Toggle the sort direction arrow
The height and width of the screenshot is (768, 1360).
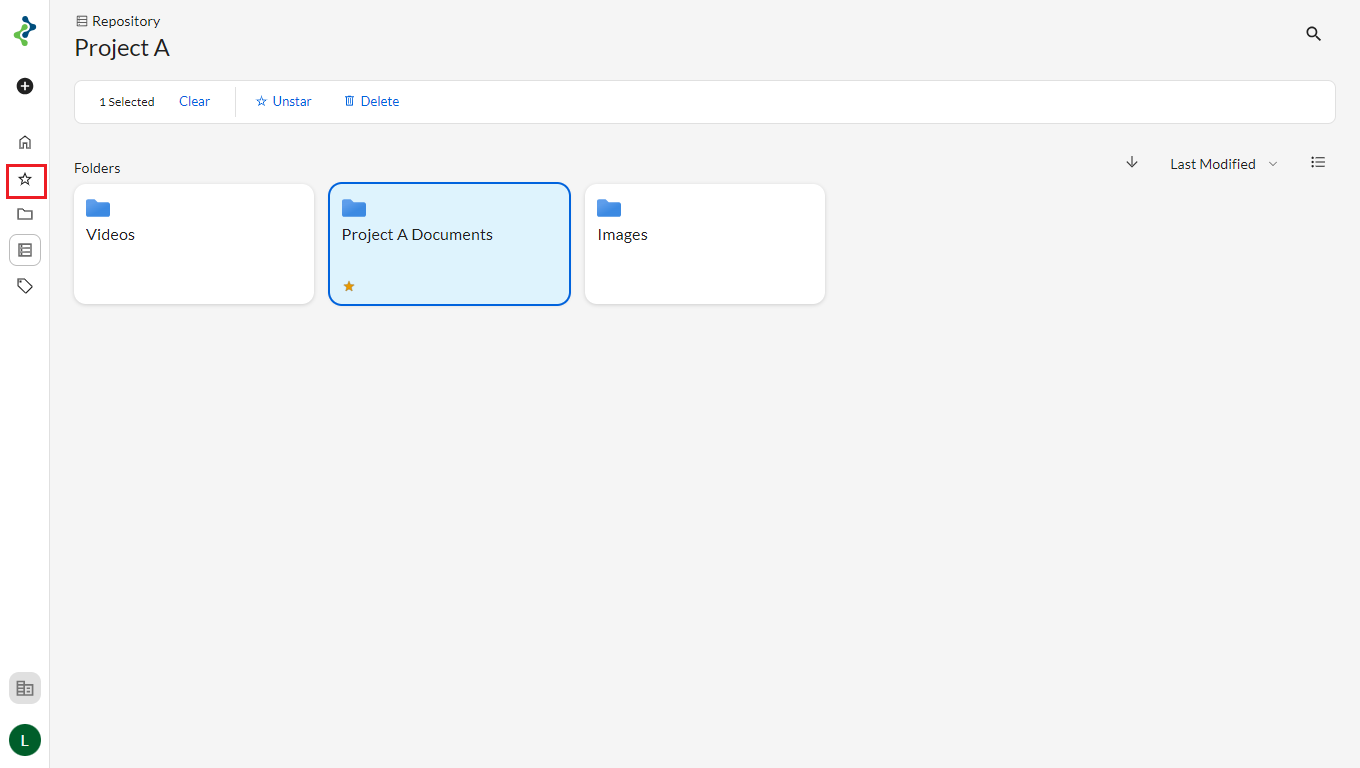click(x=1132, y=162)
